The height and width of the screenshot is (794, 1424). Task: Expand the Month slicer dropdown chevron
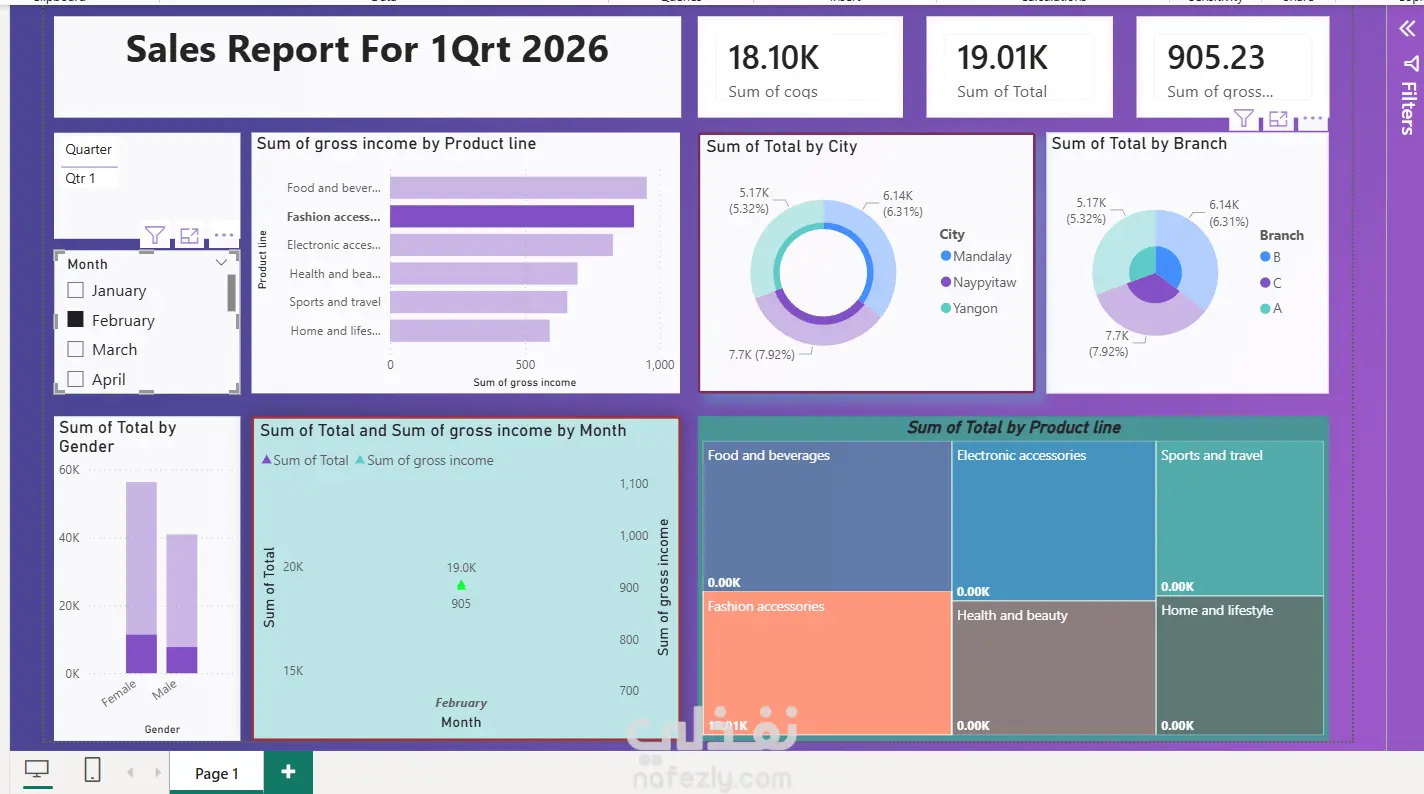tap(221, 264)
